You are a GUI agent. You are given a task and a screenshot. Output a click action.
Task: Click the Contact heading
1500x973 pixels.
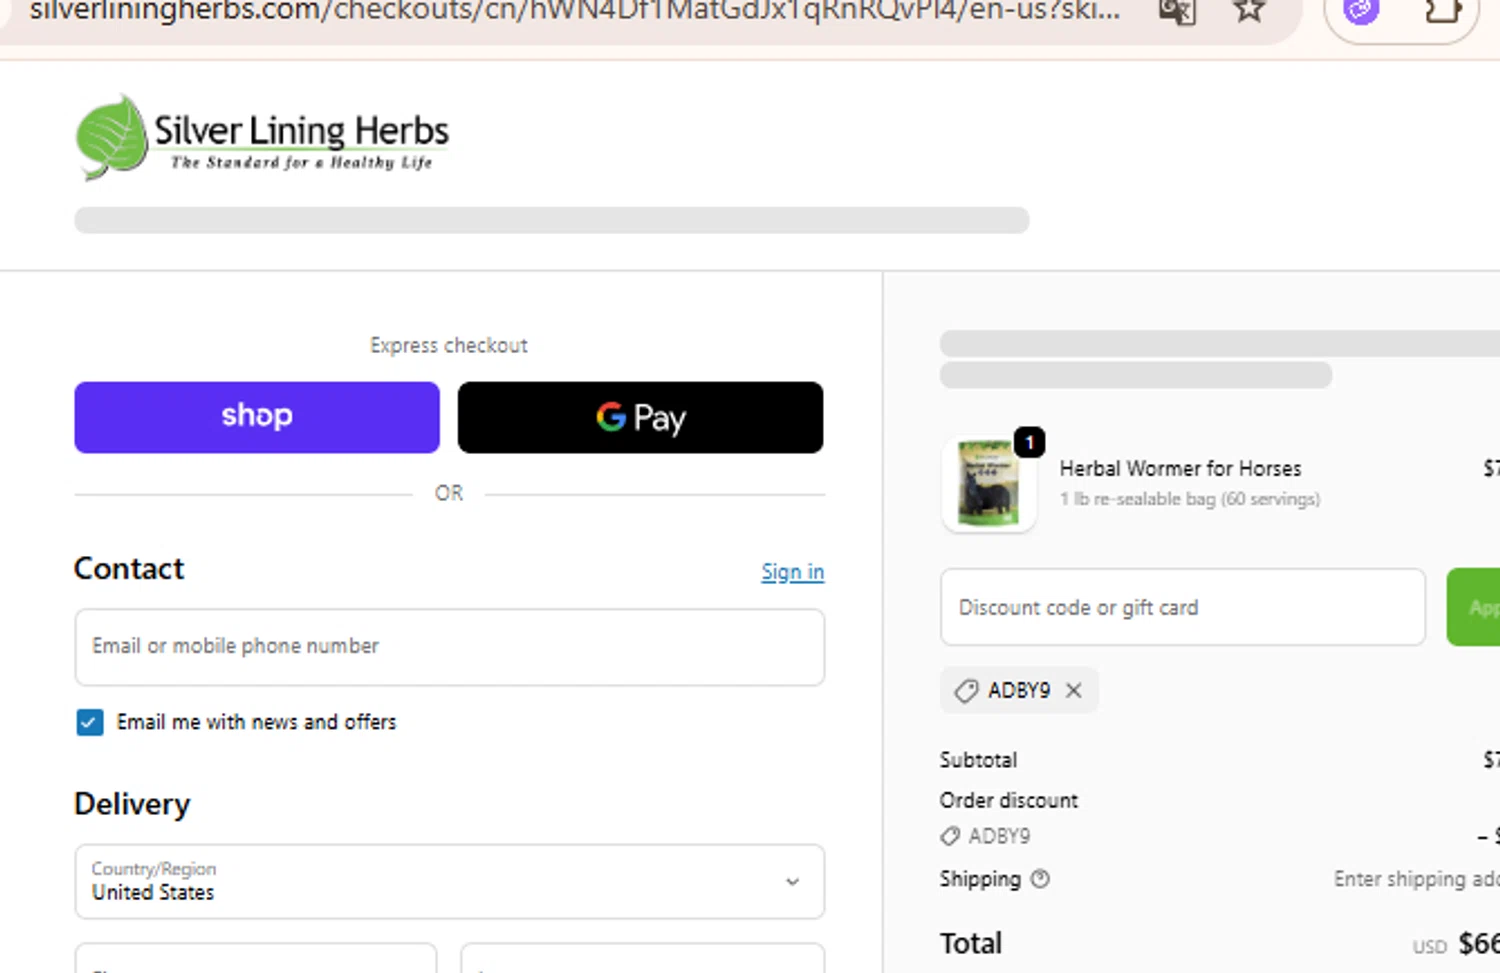(129, 568)
